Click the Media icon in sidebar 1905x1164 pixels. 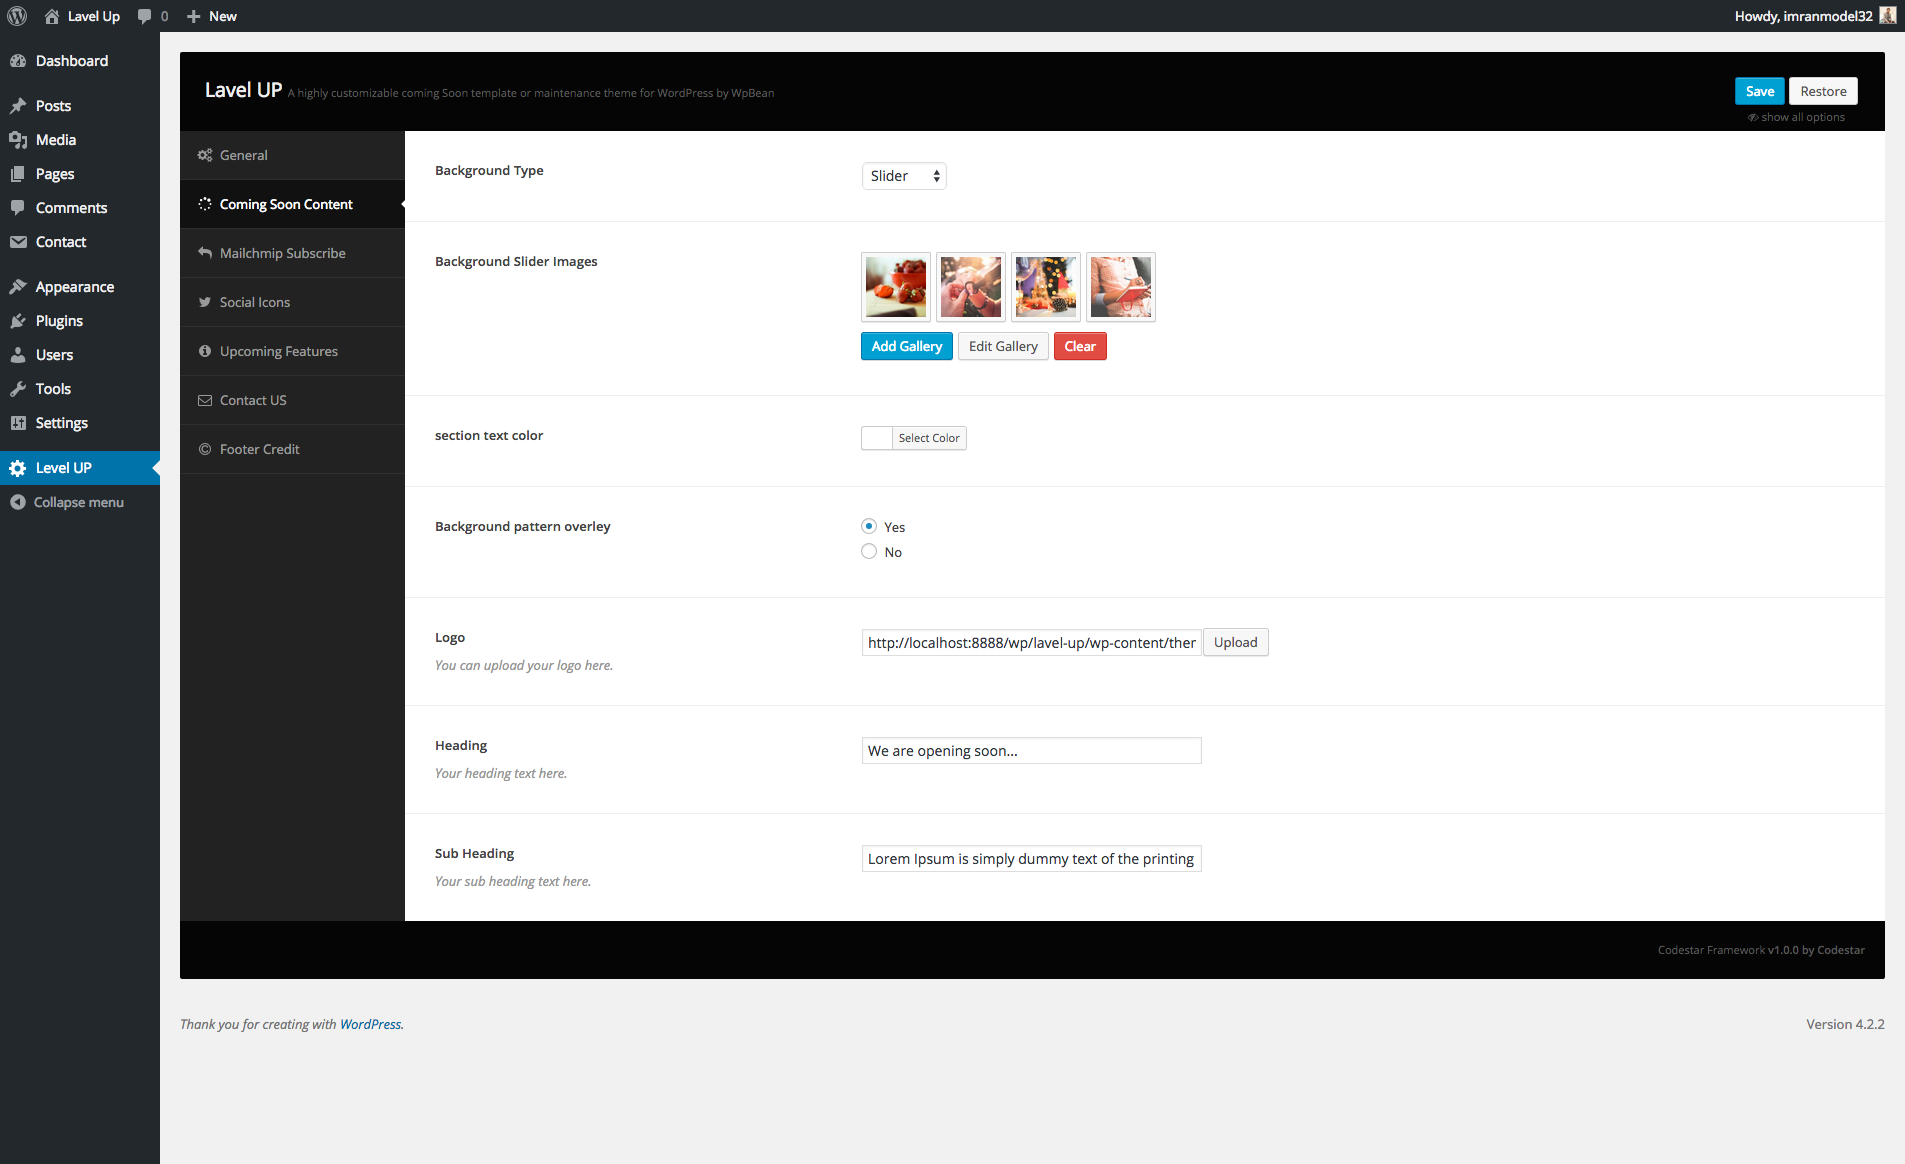[18, 140]
